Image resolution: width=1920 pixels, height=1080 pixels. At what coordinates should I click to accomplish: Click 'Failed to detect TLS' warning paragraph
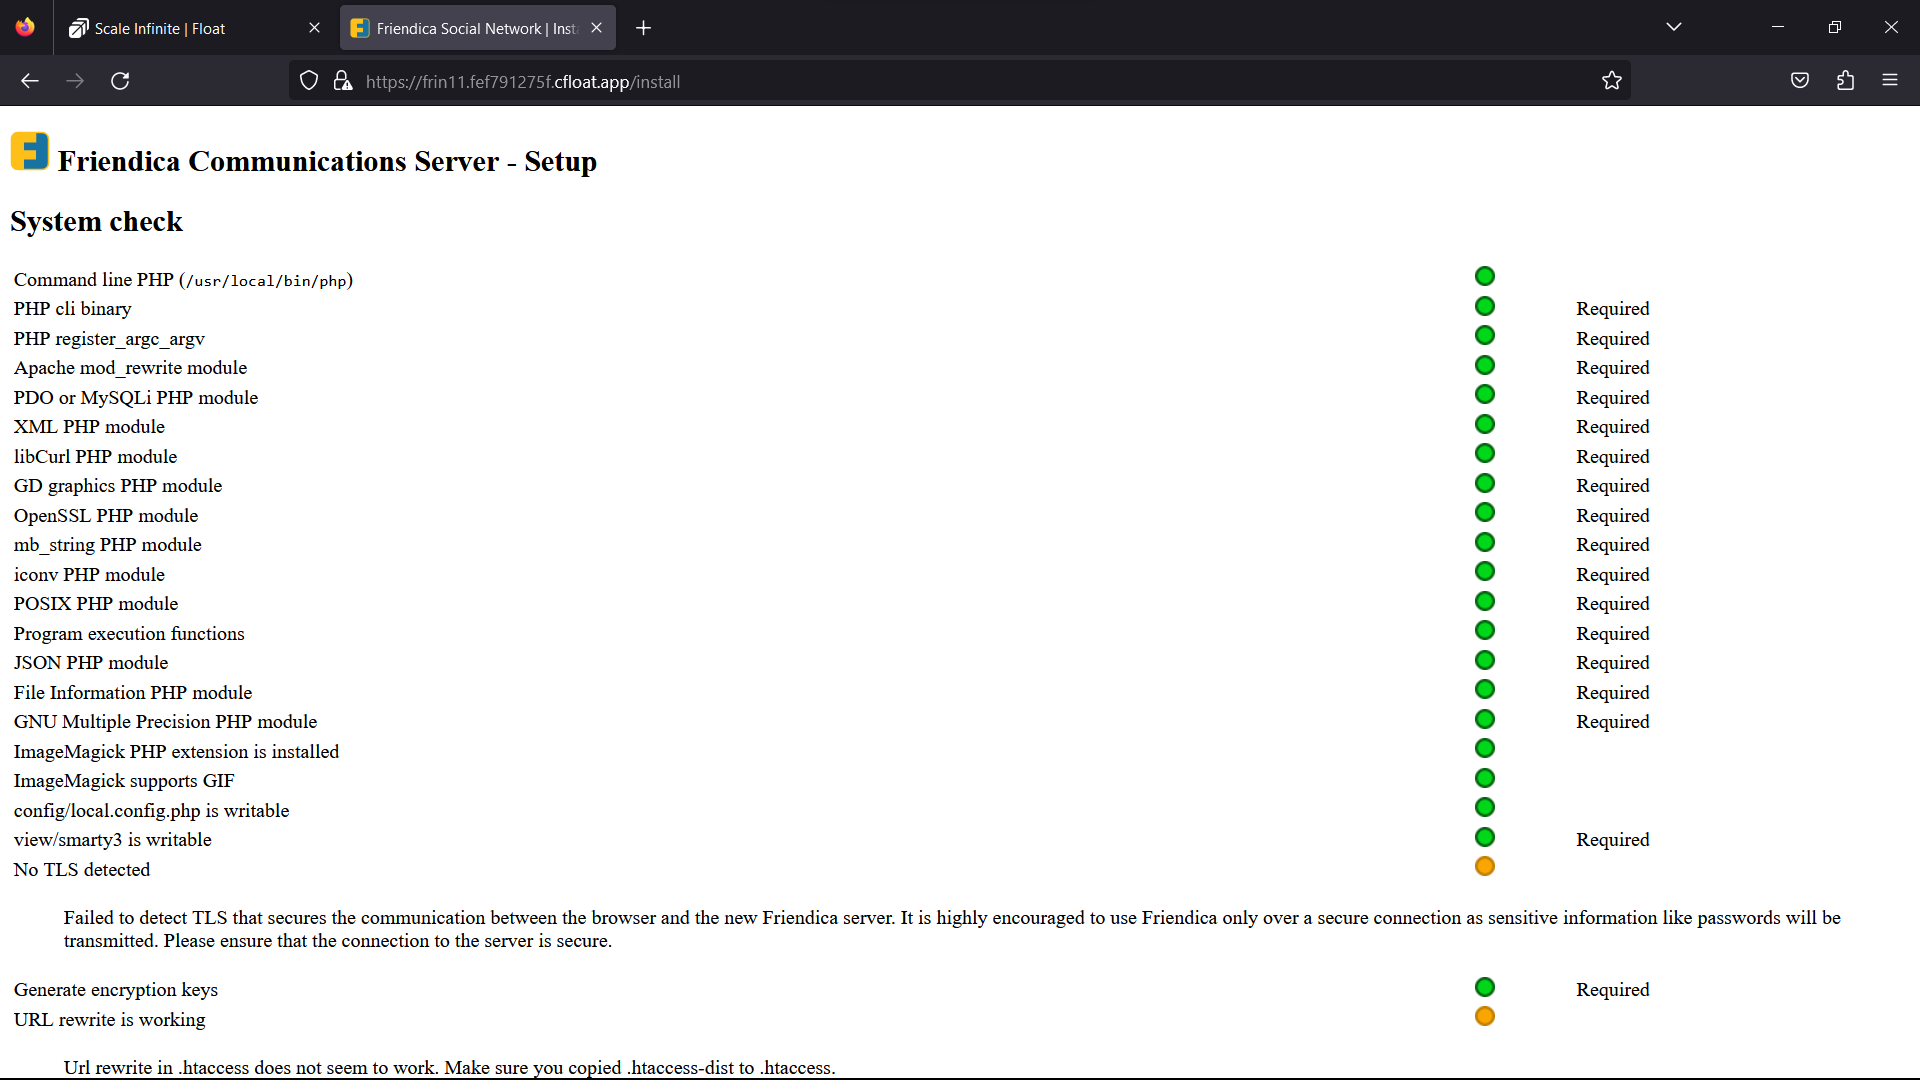pos(952,929)
